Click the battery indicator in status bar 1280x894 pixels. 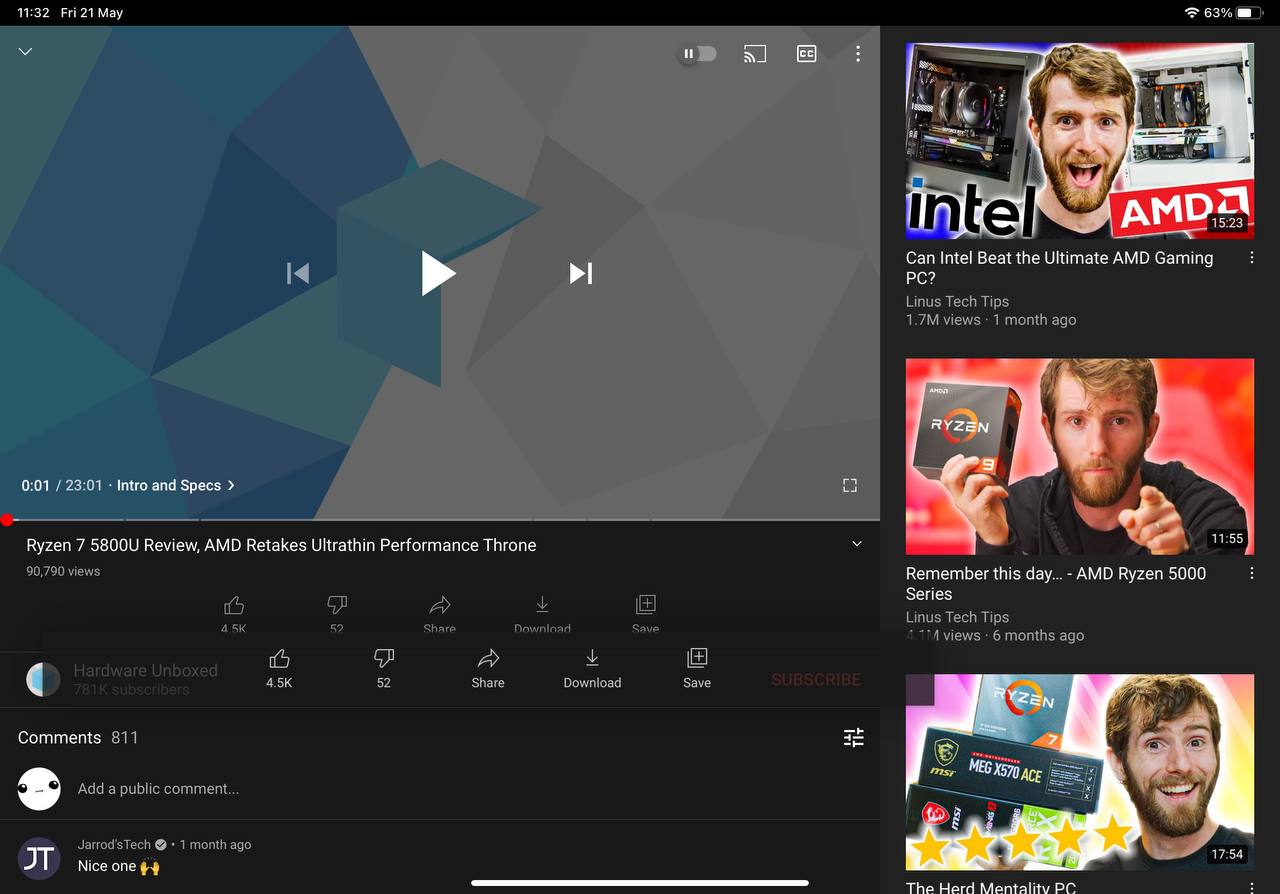(x=1250, y=13)
